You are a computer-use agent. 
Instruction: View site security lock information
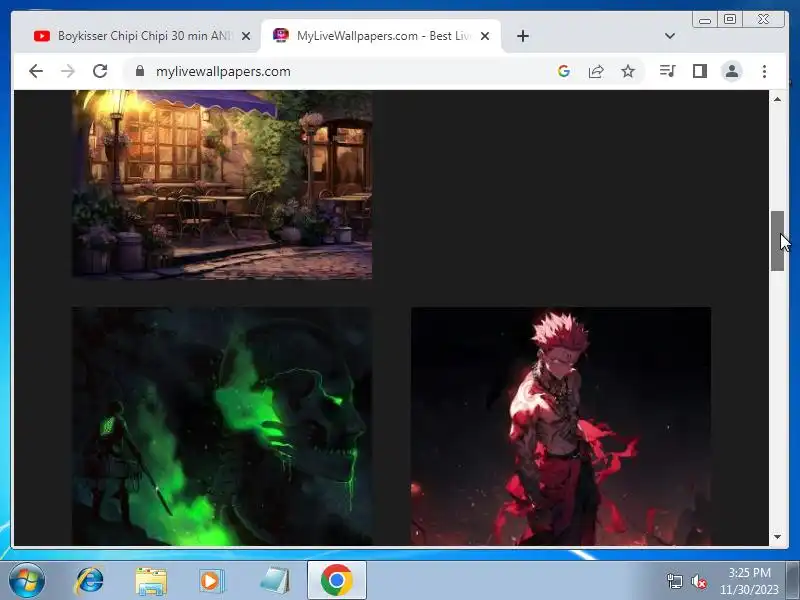(140, 71)
